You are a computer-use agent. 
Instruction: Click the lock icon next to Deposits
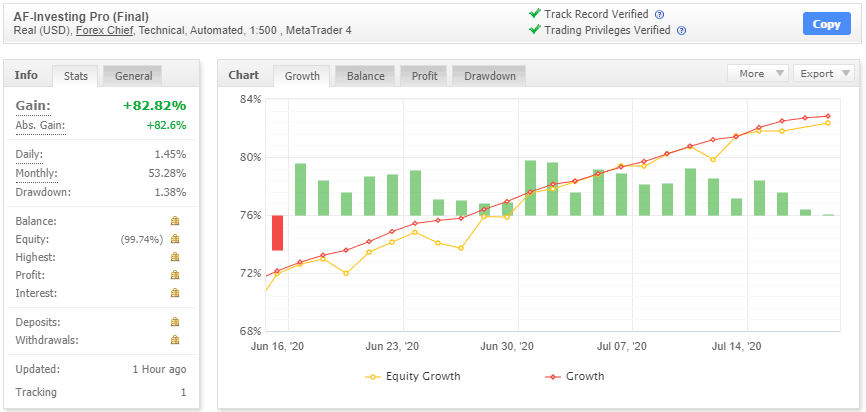tap(175, 322)
